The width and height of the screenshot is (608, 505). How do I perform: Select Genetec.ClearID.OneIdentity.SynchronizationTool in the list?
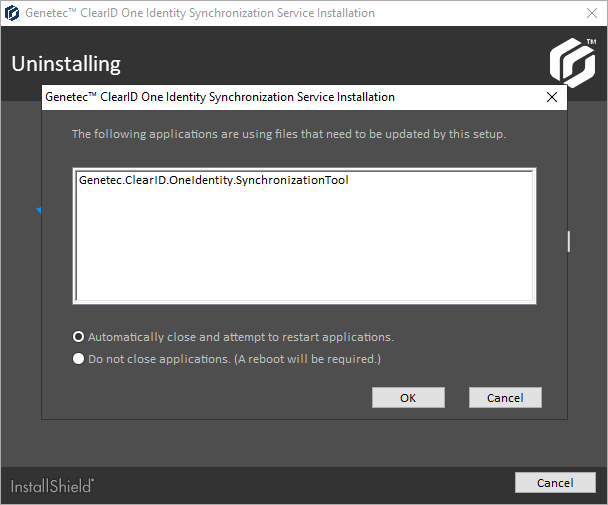[x=214, y=180]
